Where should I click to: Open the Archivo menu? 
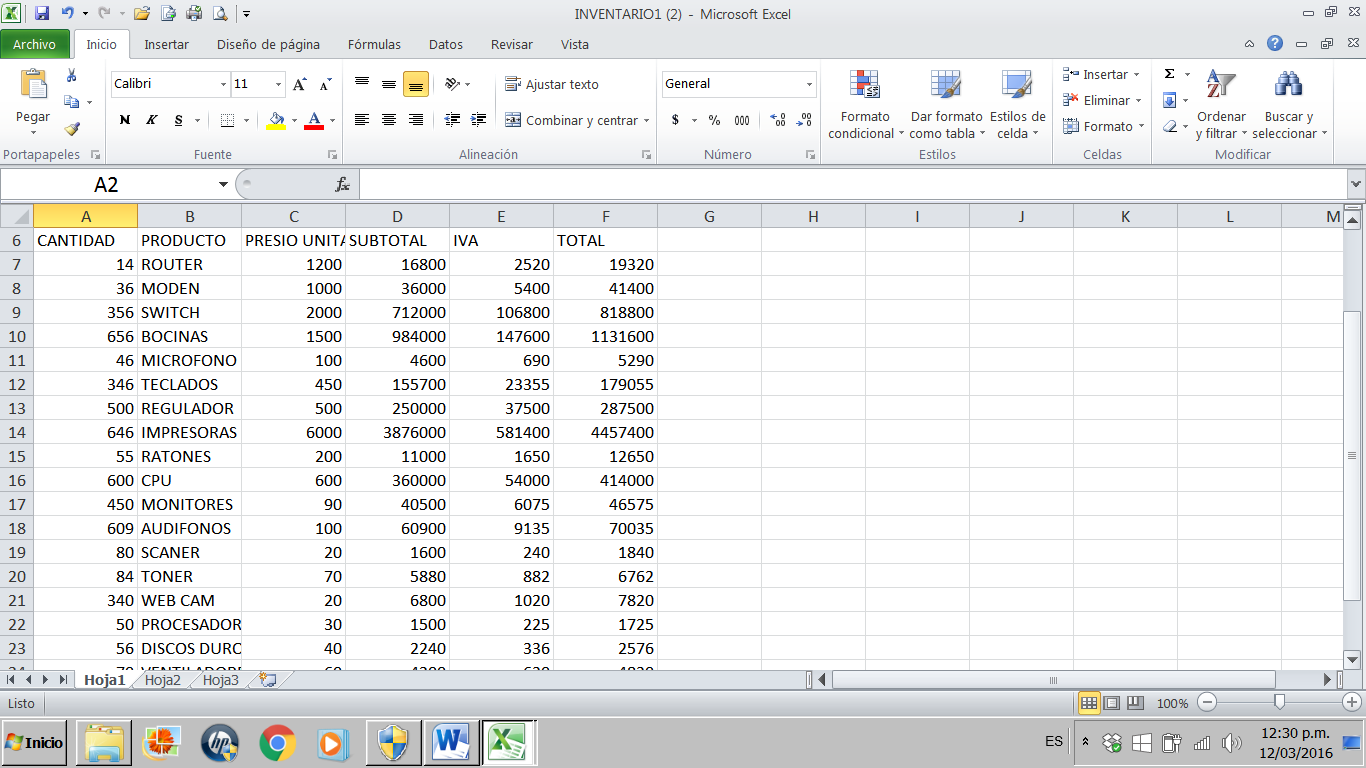click(x=35, y=44)
